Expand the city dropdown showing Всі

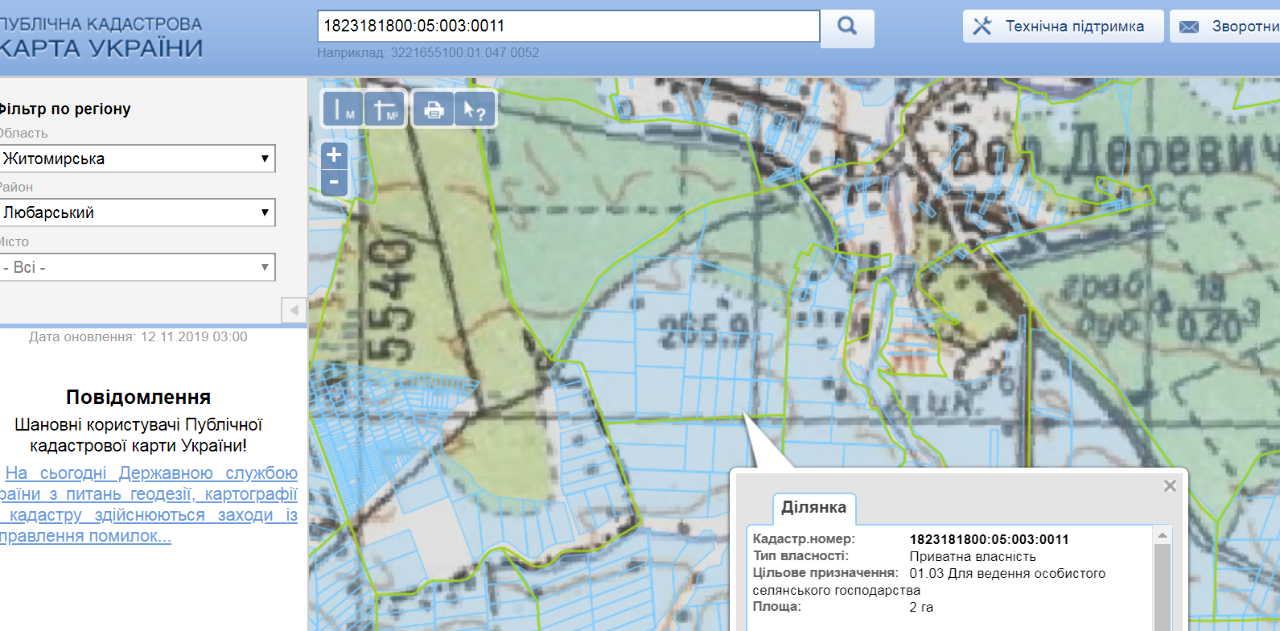pos(137,267)
